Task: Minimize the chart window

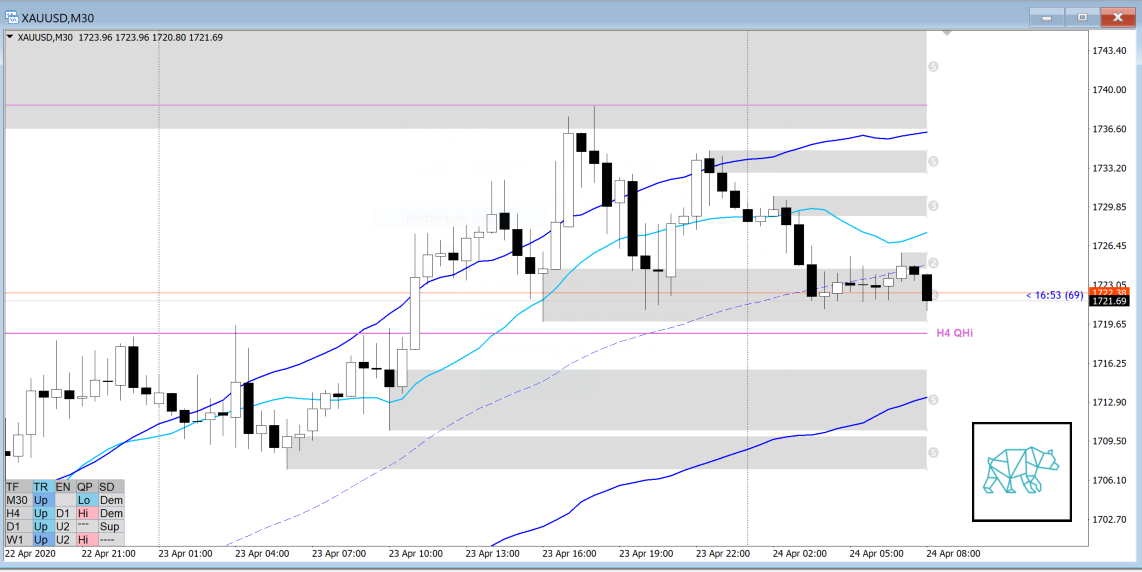Action: pos(1047,16)
